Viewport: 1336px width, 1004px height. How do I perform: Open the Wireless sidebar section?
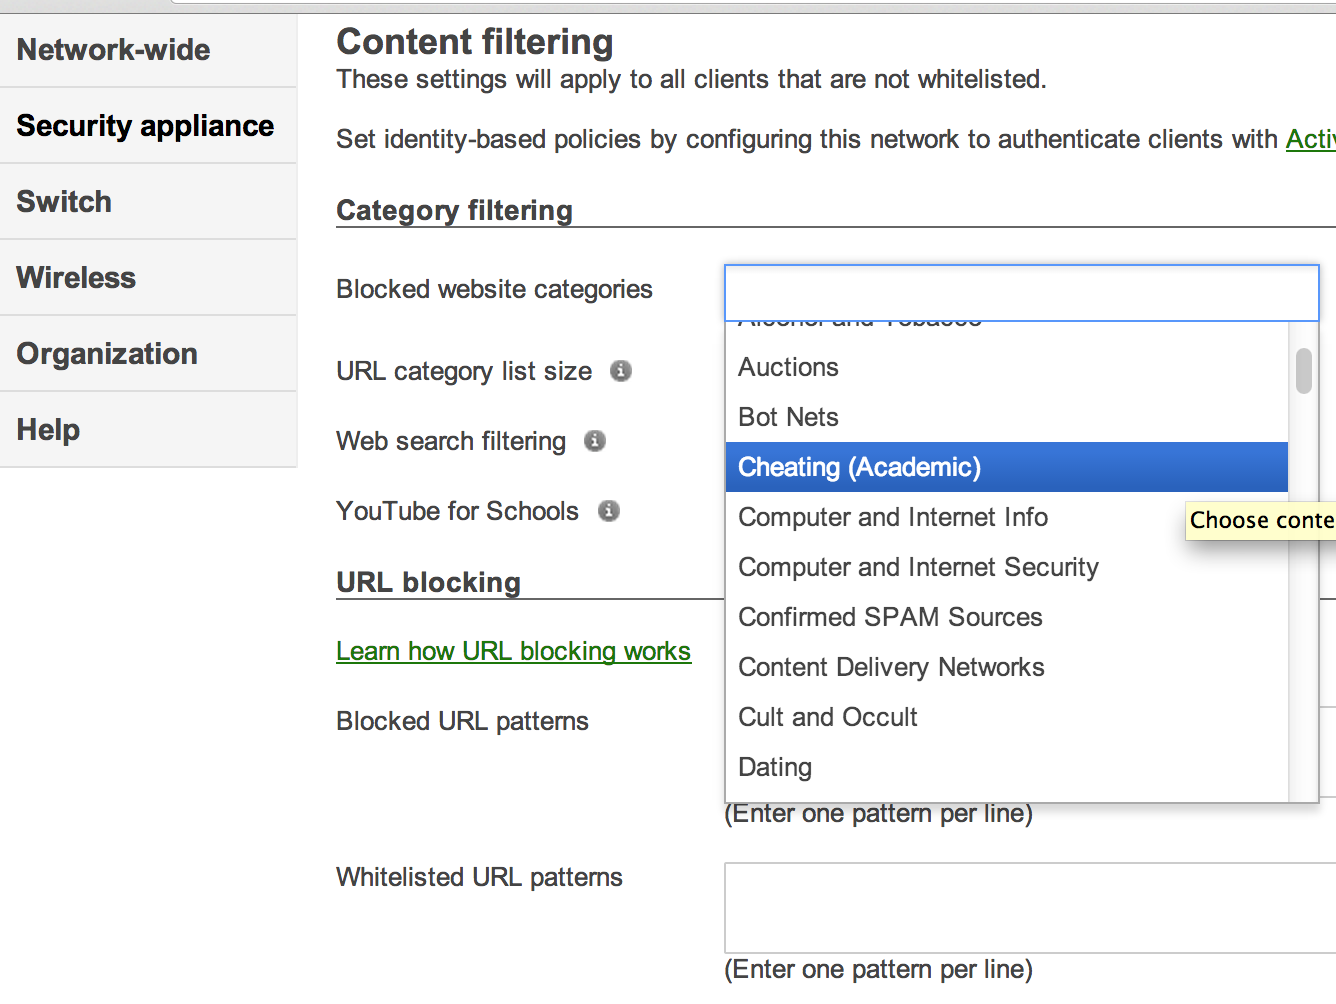[76, 278]
